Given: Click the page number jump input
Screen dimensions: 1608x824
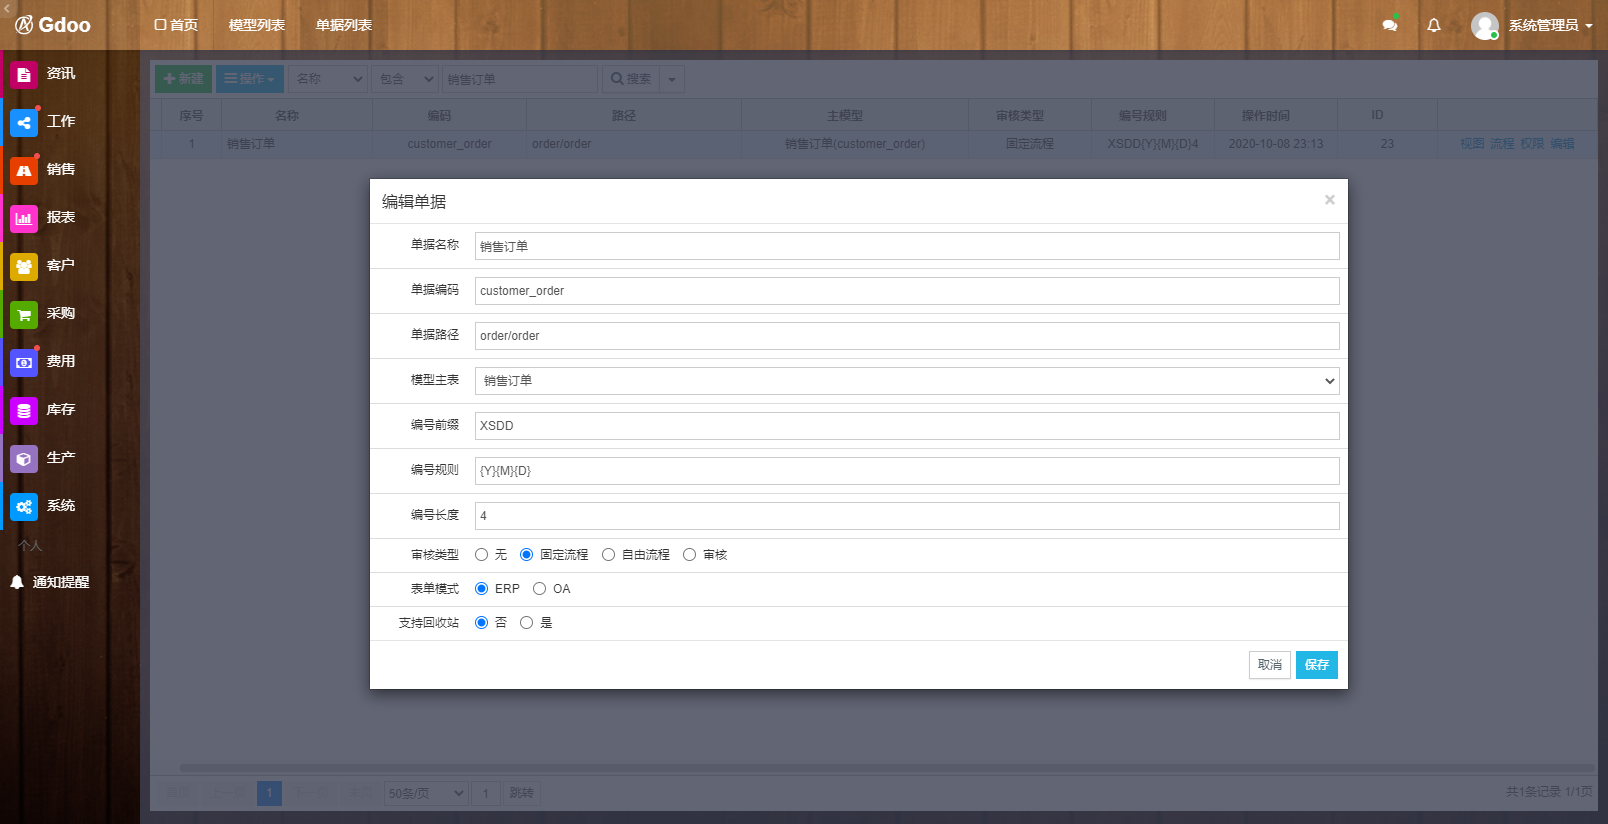Looking at the screenshot, I should [x=486, y=794].
